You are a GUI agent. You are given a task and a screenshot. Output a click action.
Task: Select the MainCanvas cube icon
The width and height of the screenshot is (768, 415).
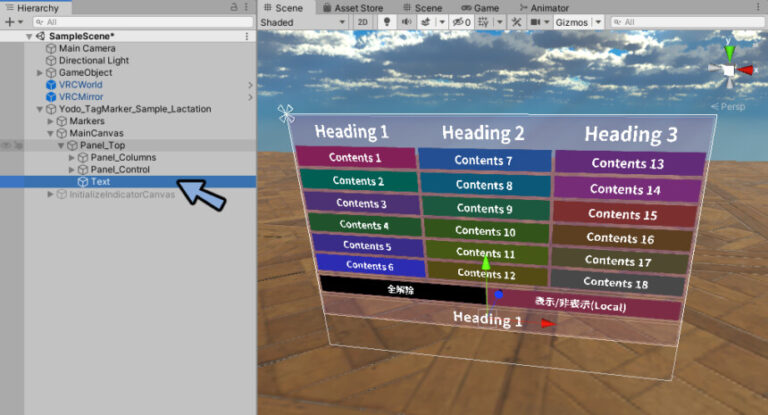pyautogui.click(x=62, y=133)
